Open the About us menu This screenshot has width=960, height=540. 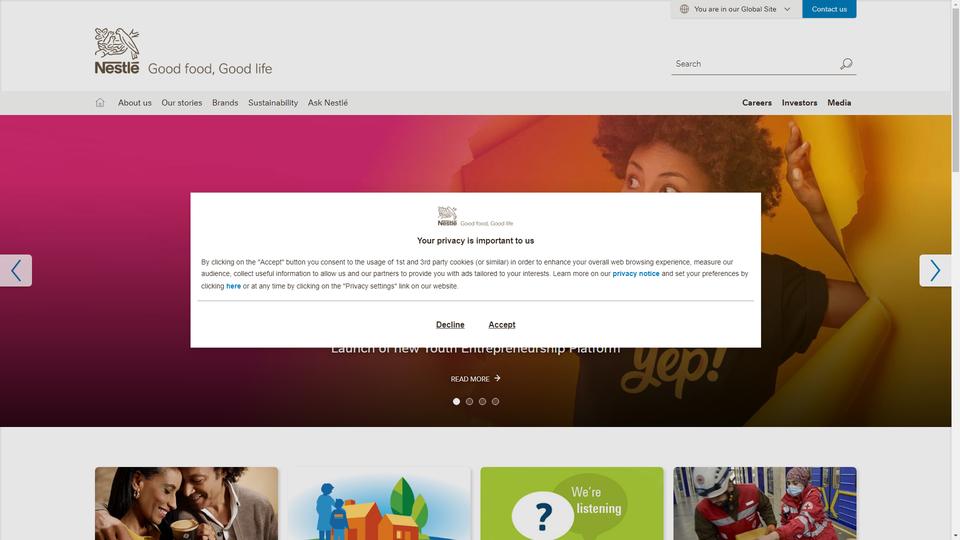[x=135, y=103]
